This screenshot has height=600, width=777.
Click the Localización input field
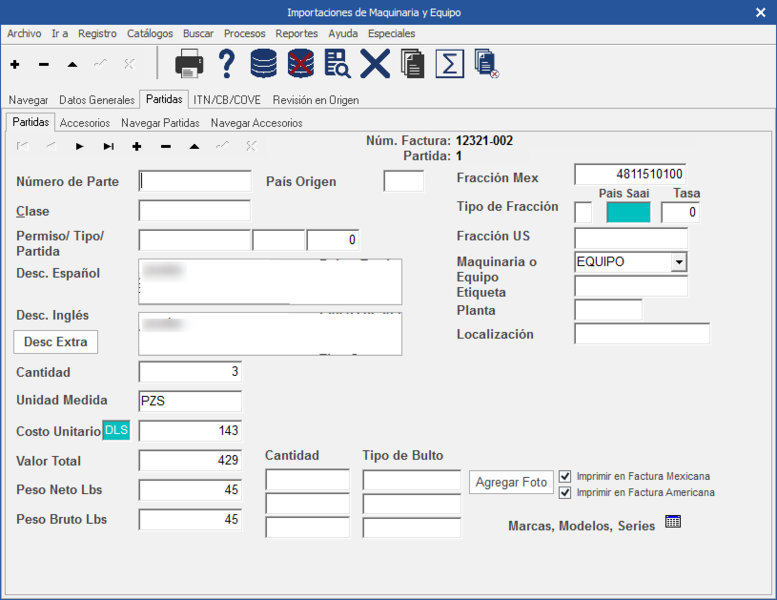click(x=642, y=334)
